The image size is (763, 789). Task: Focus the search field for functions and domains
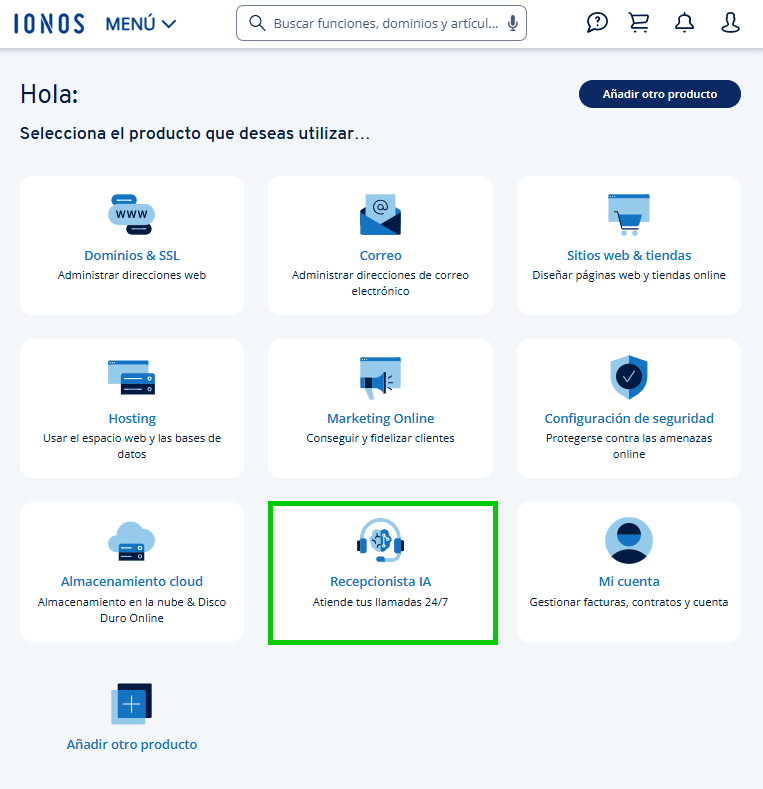coord(381,23)
